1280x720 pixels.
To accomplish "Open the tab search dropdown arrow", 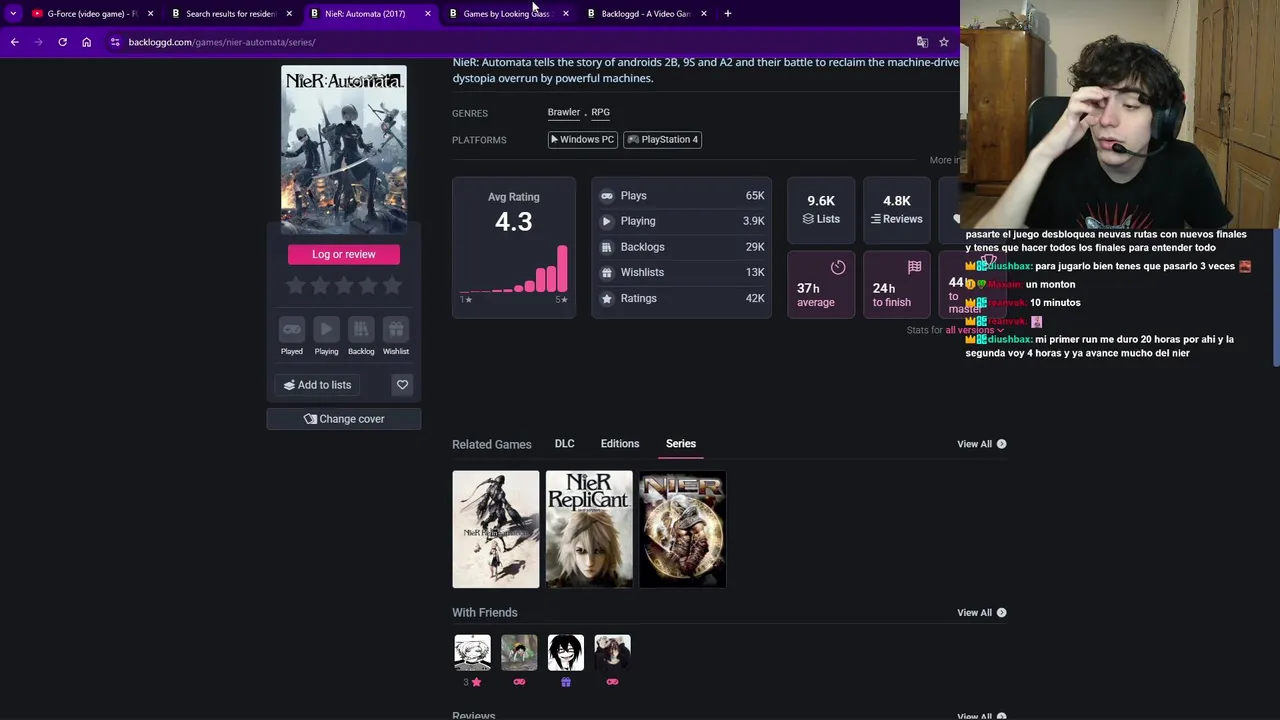I will 13,13.
